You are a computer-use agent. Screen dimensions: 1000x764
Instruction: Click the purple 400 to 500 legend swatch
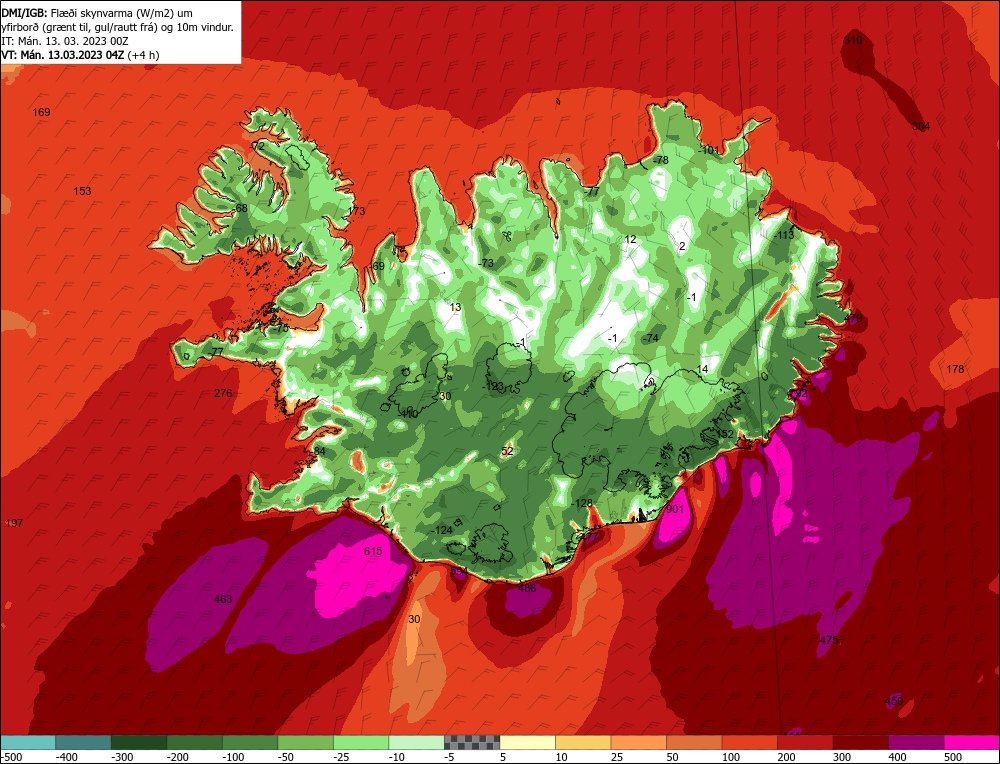[x=916, y=742]
